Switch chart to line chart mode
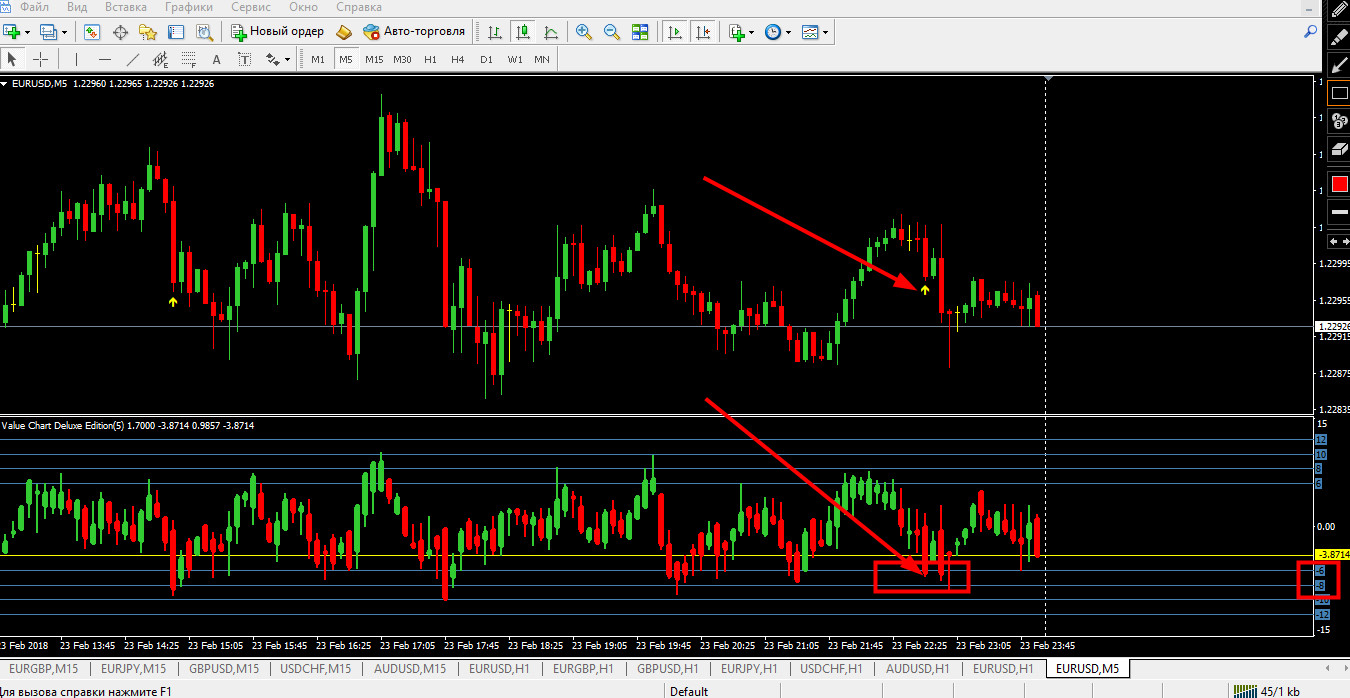 550,32
